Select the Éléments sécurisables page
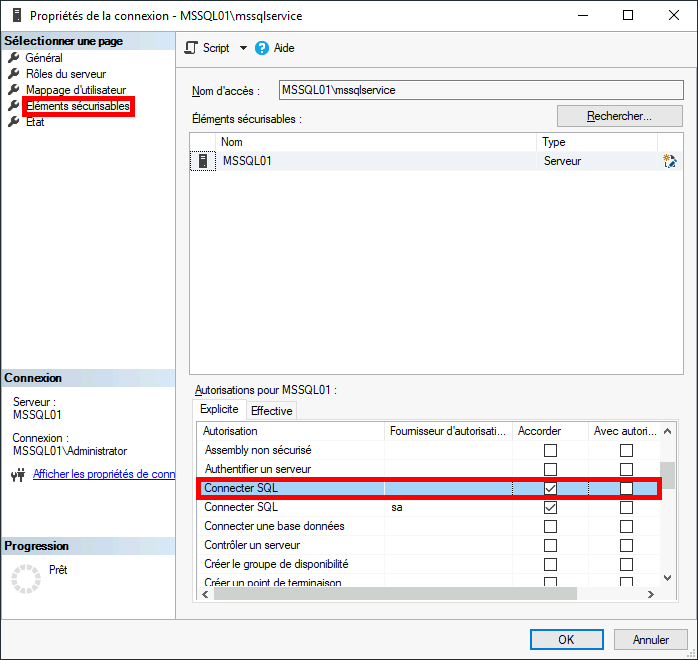This screenshot has height=660, width=698. [78, 106]
